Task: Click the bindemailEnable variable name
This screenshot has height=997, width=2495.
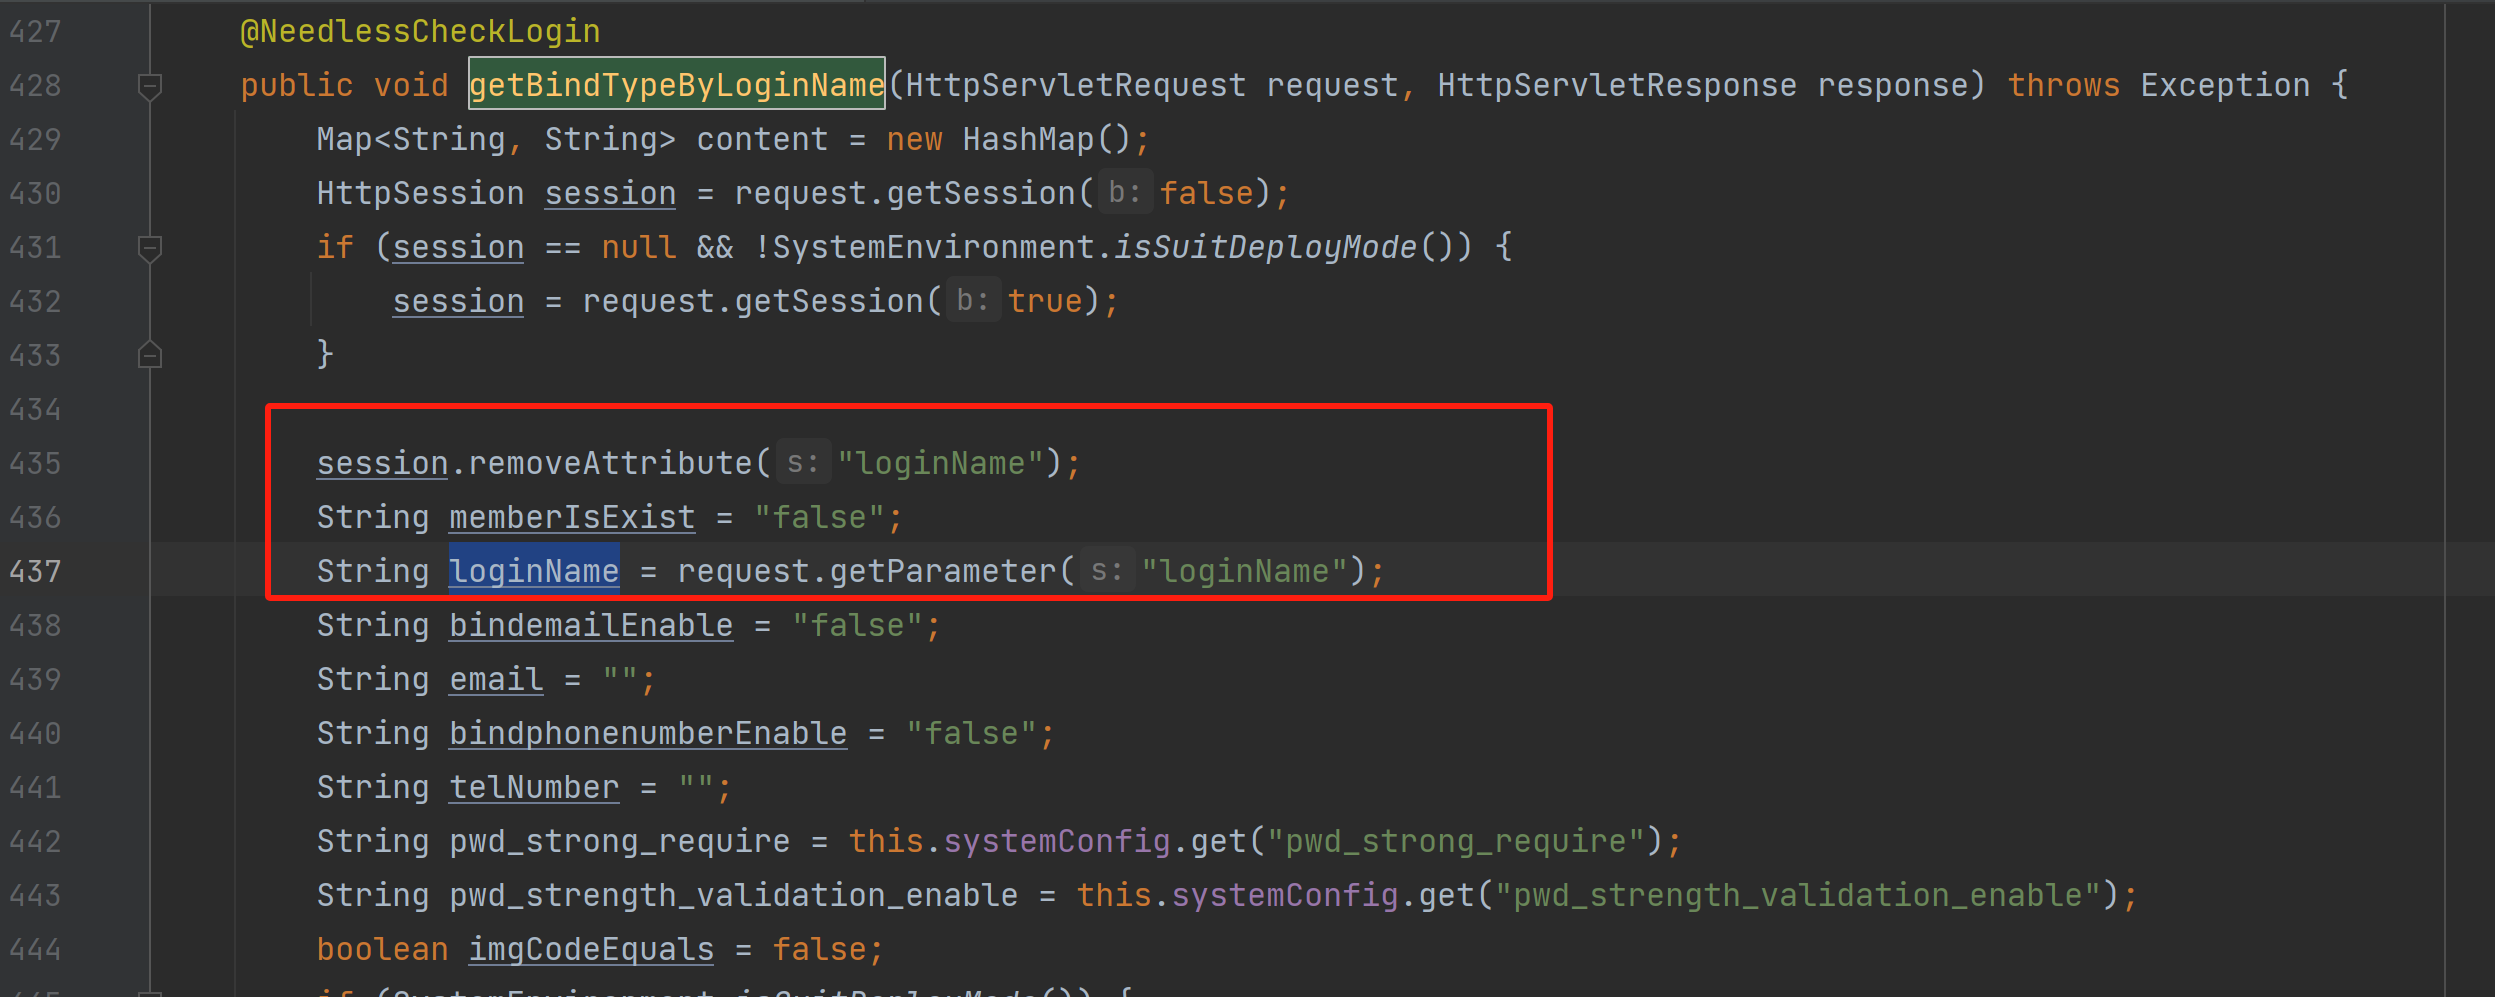Action: [590, 625]
